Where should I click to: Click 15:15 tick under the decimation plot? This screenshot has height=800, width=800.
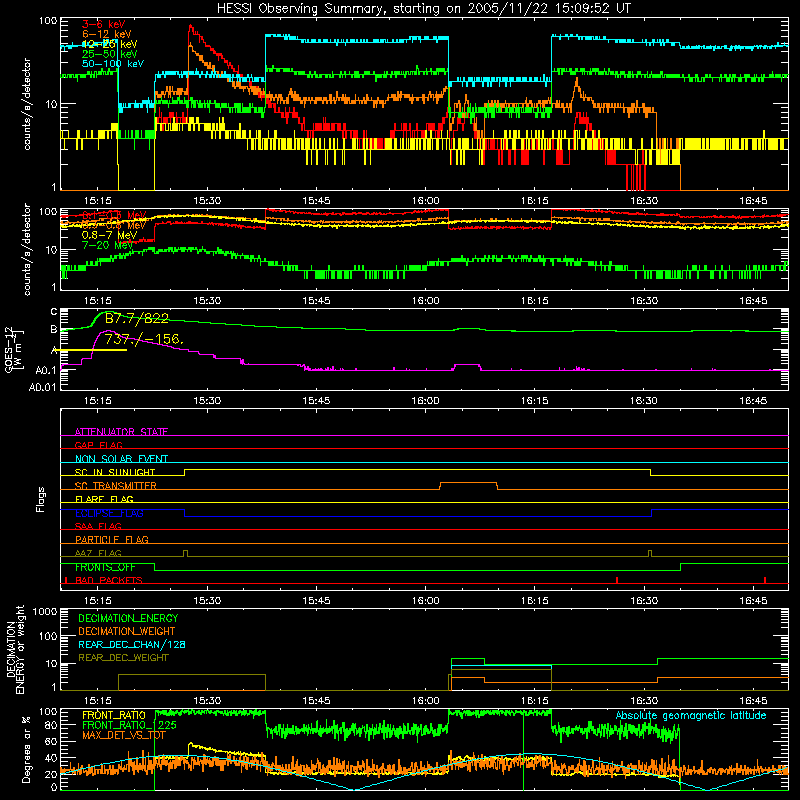point(97,701)
